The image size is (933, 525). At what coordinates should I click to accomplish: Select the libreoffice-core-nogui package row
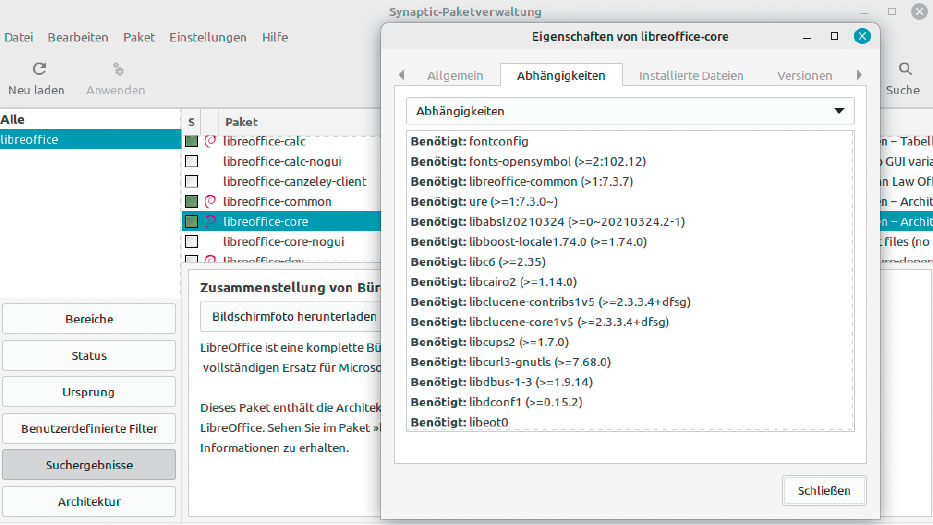(281, 242)
